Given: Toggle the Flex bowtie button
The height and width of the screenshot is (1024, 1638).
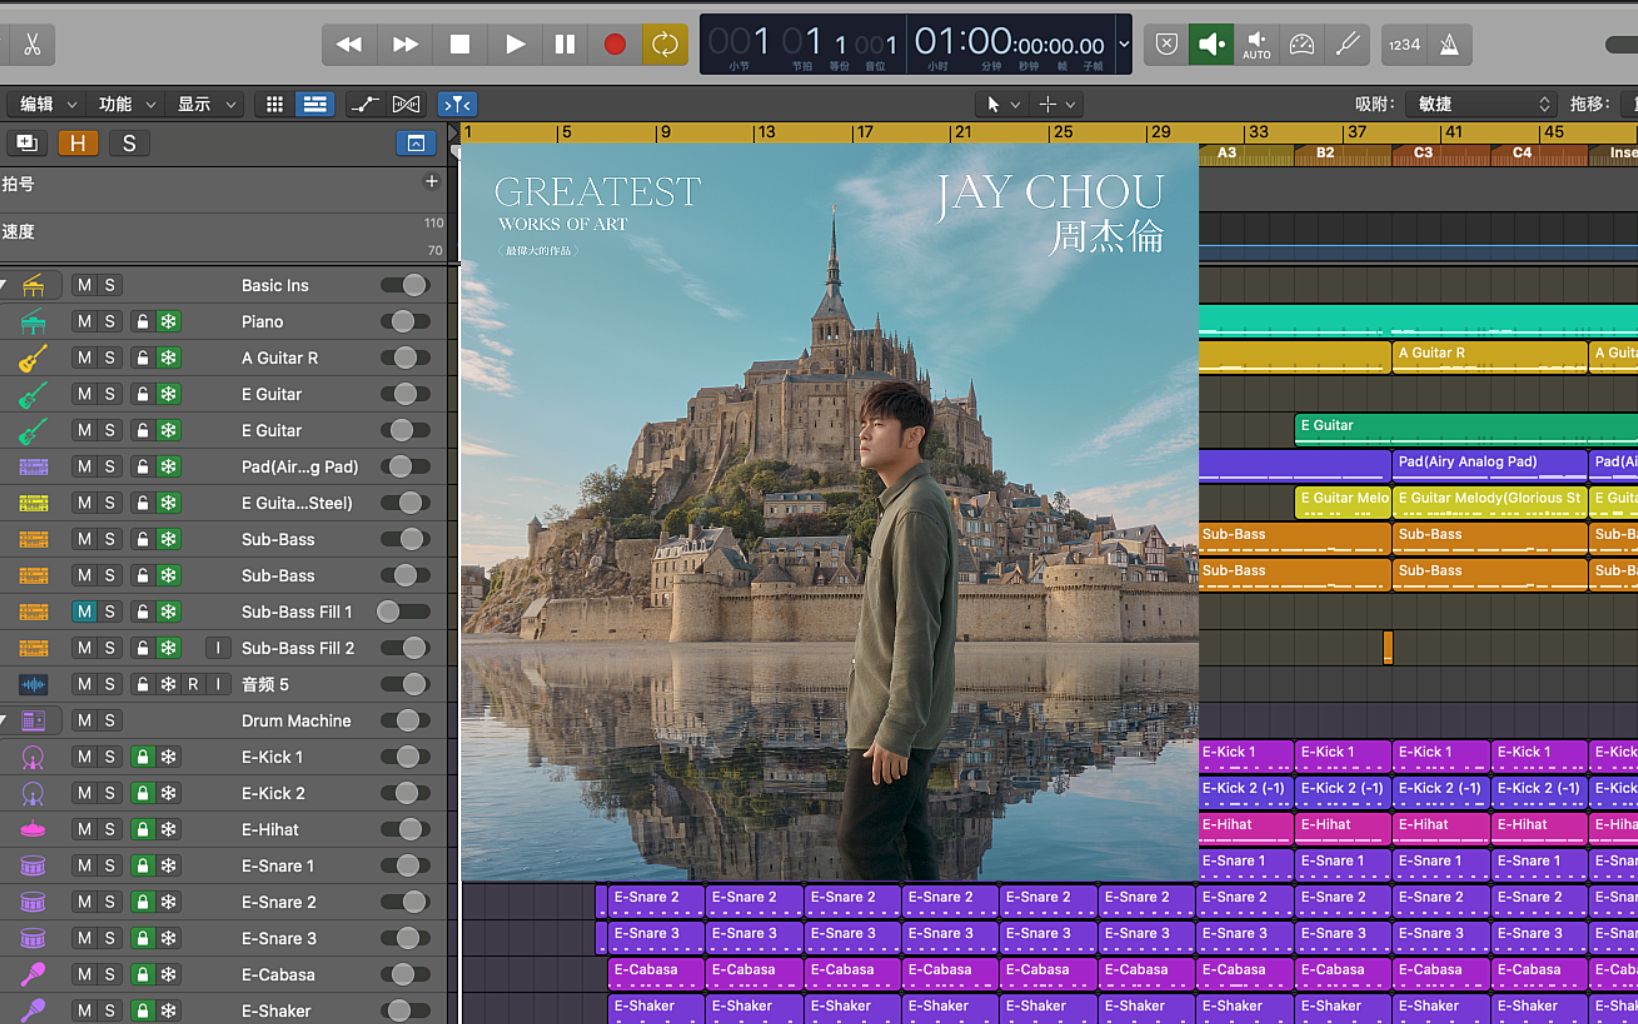Looking at the screenshot, I should [x=406, y=104].
